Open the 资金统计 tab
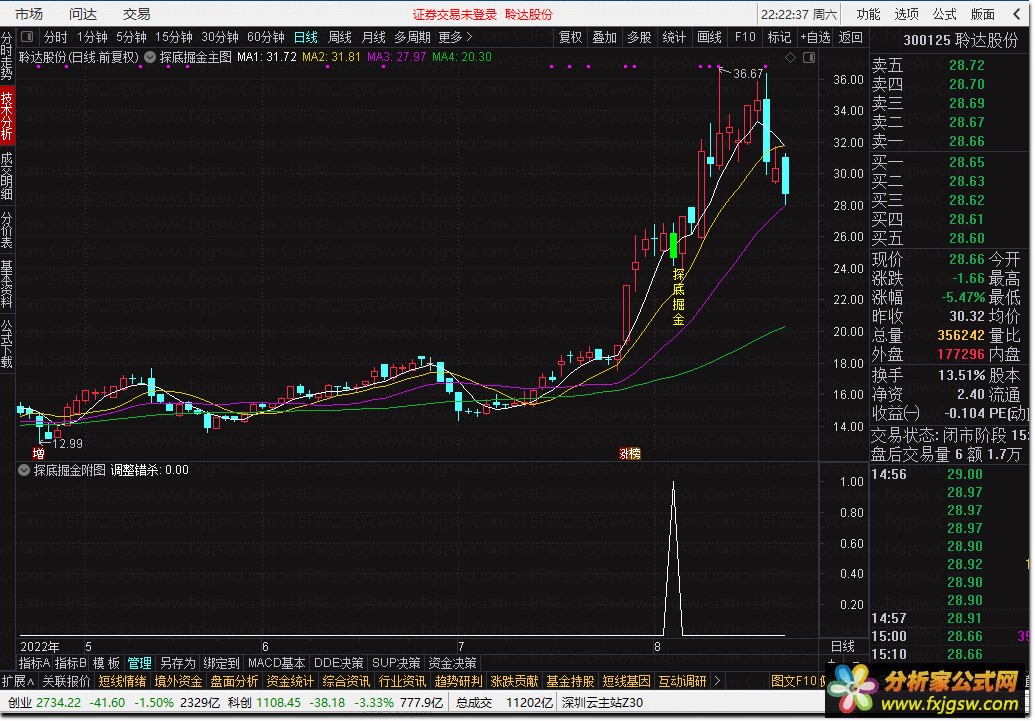The image size is (1035, 721). pos(290,681)
